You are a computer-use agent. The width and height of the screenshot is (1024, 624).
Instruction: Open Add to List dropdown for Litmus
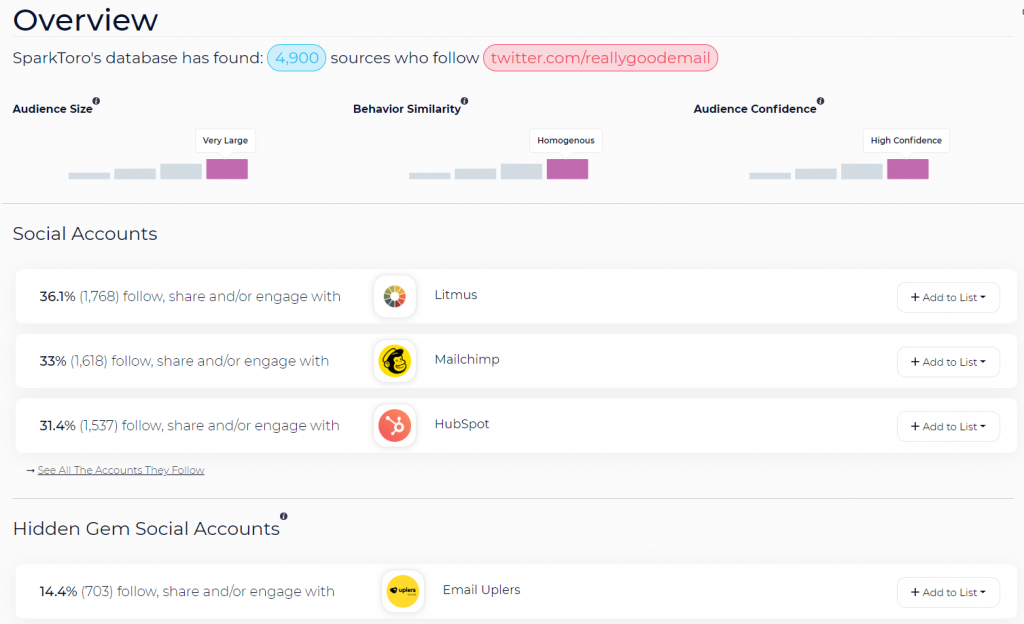pos(948,297)
